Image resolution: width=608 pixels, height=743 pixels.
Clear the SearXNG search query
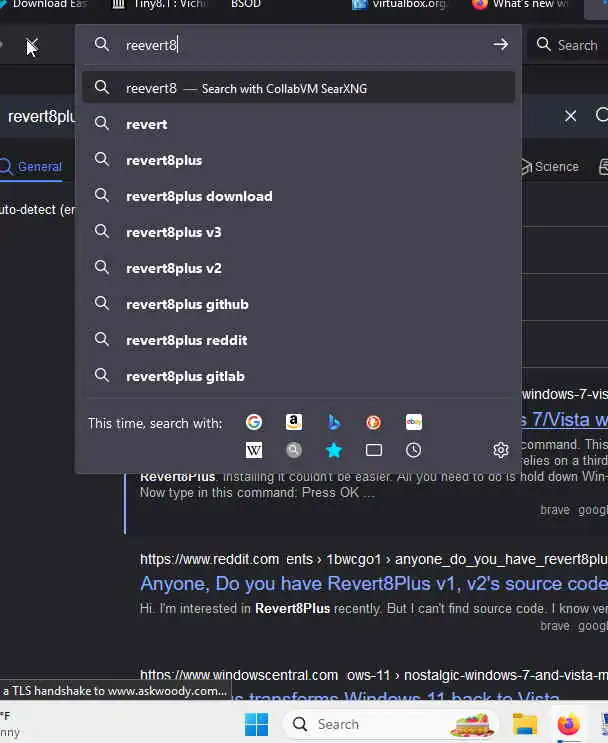571,116
